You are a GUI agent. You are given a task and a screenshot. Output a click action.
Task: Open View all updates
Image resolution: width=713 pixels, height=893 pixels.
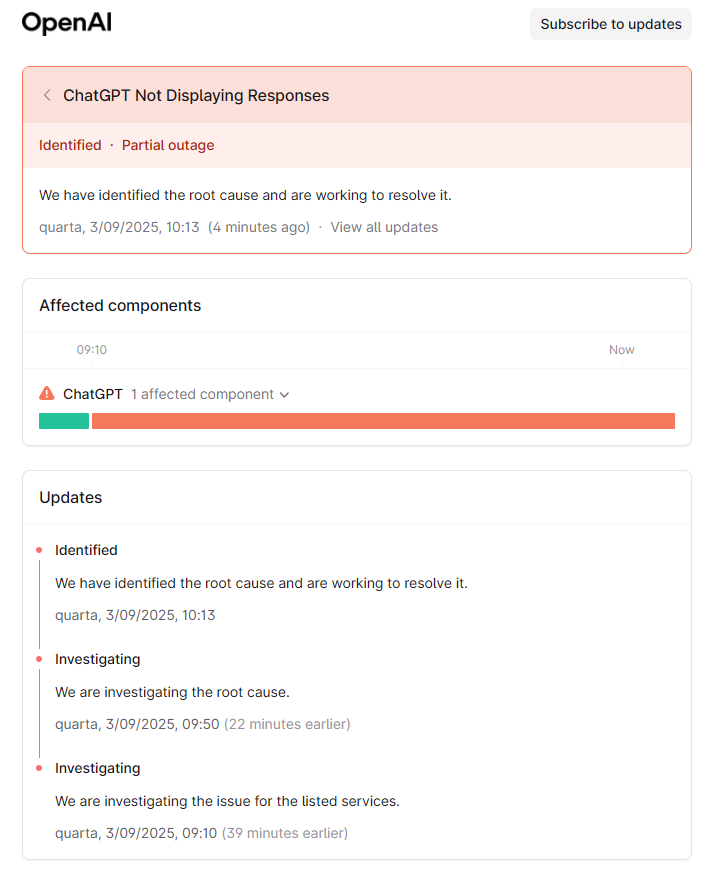tap(384, 227)
